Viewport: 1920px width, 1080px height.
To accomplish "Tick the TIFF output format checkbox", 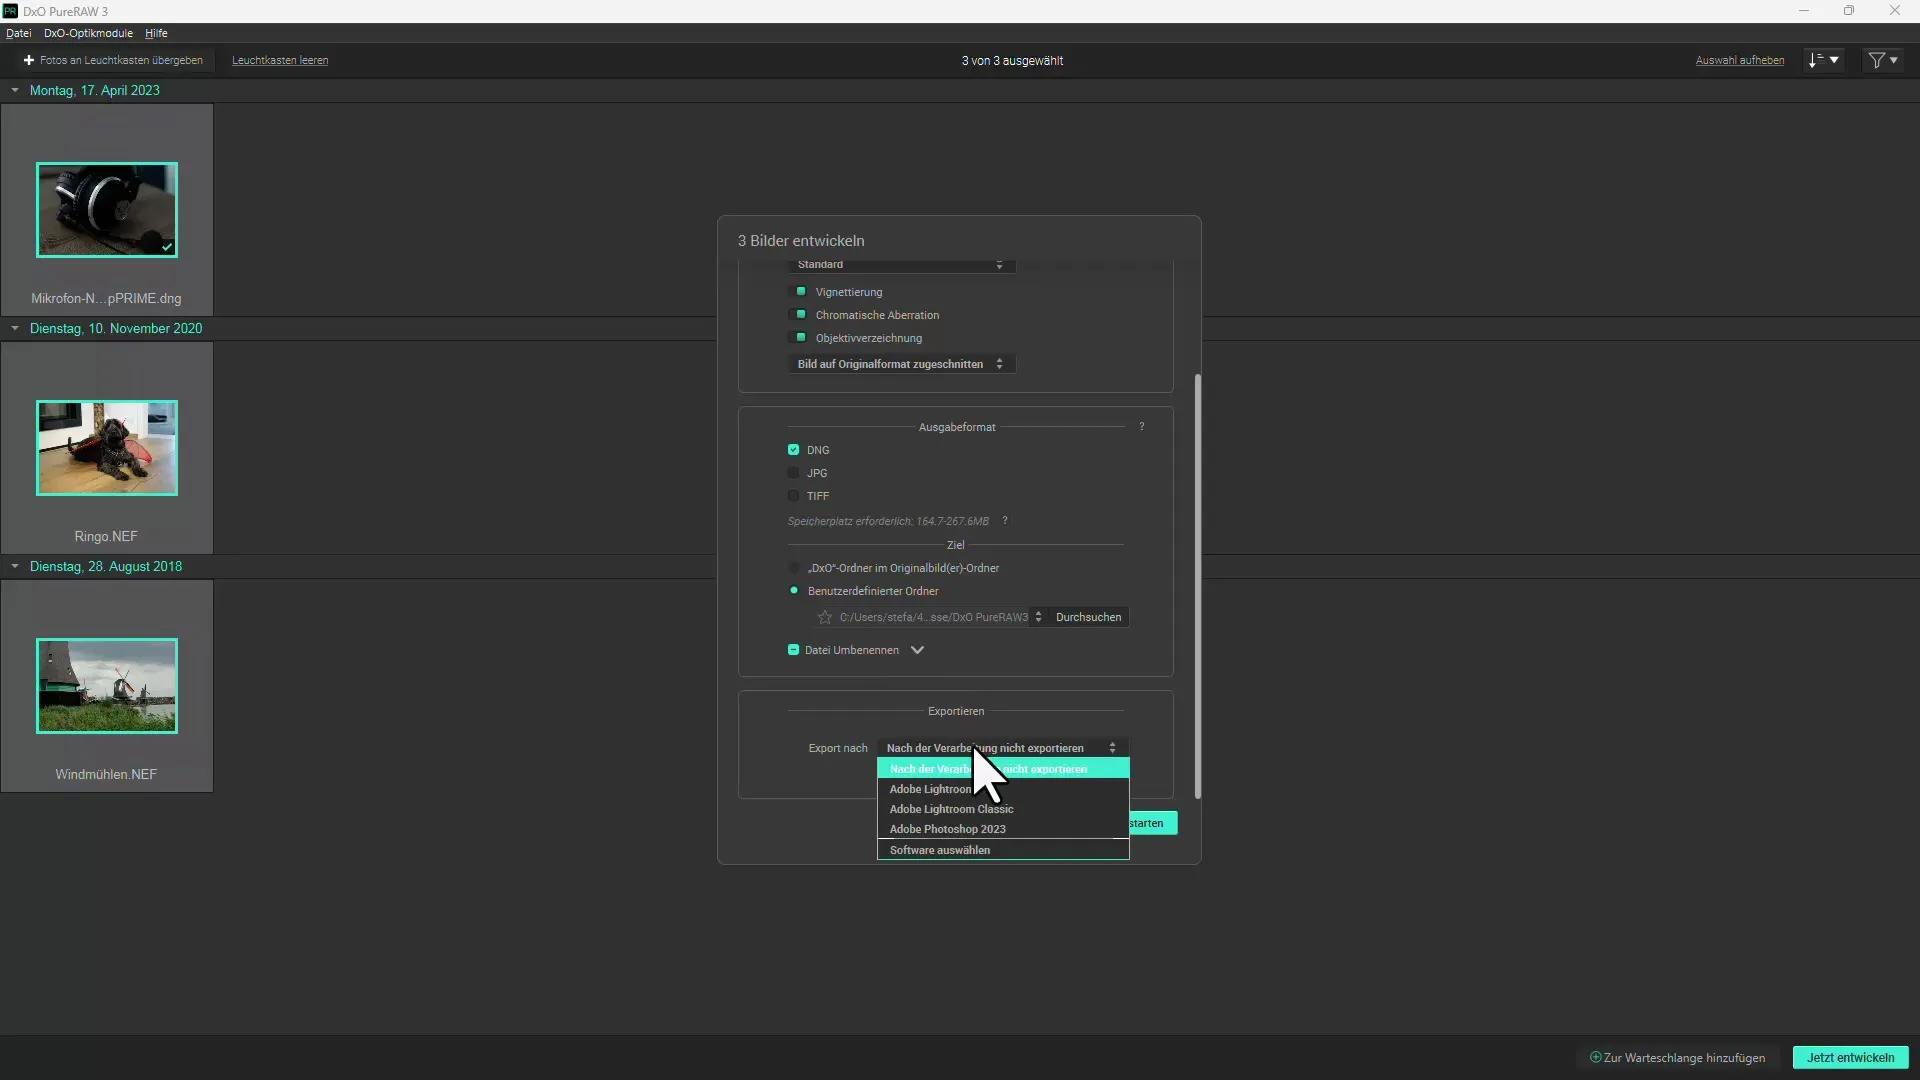I will click(793, 496).
